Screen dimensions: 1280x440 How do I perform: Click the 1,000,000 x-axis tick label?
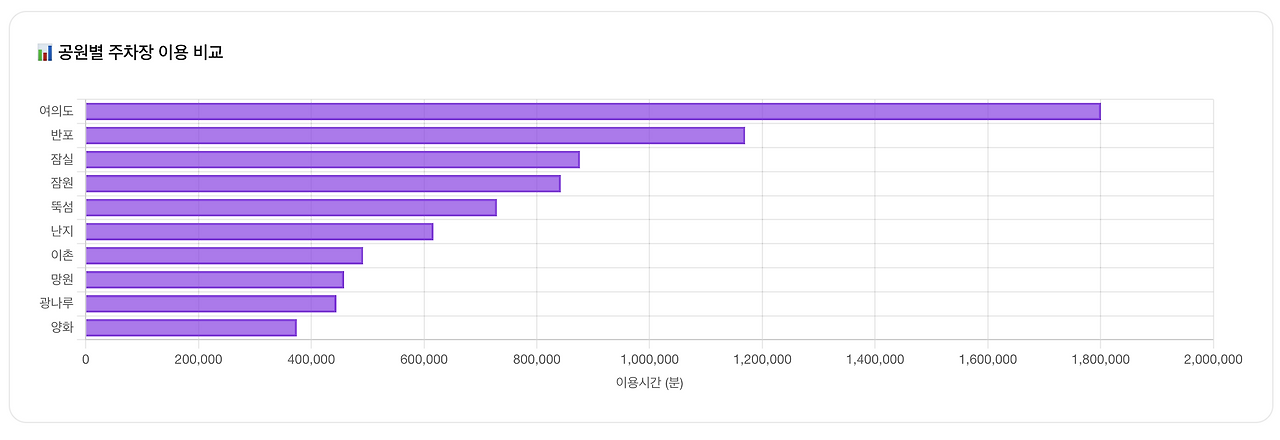coord(649,358)
